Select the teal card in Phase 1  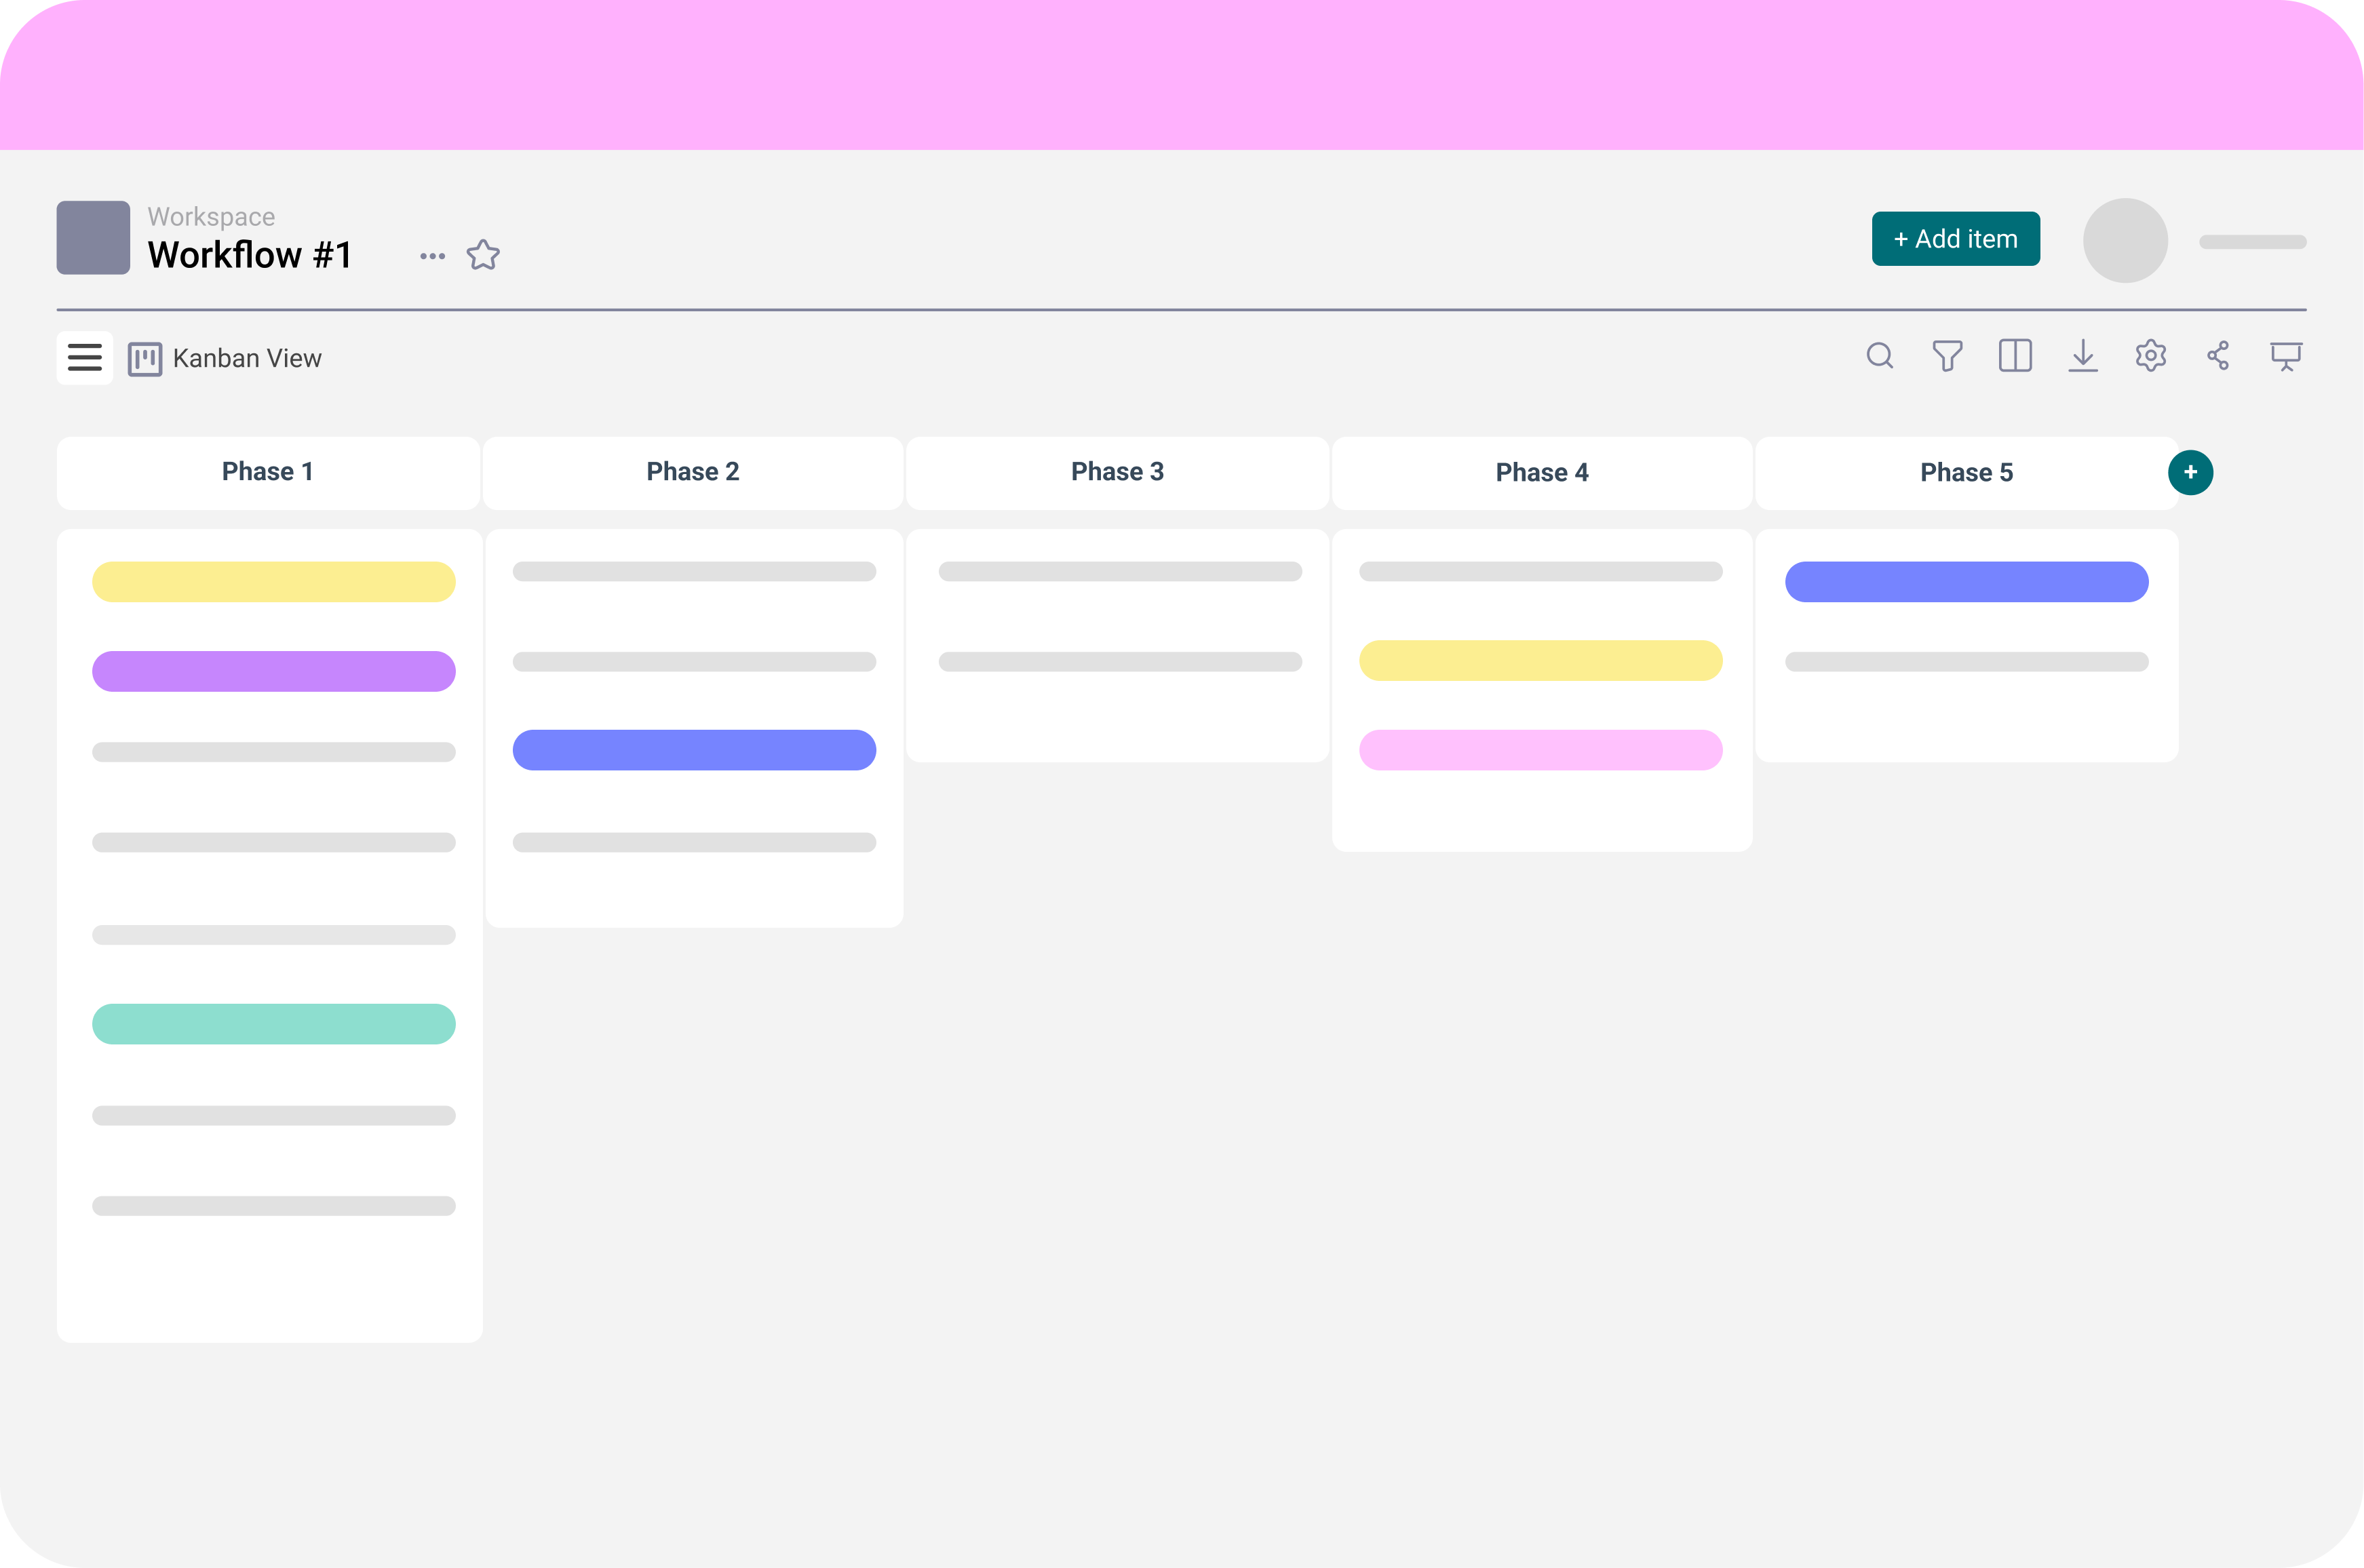coord(274,1024)
